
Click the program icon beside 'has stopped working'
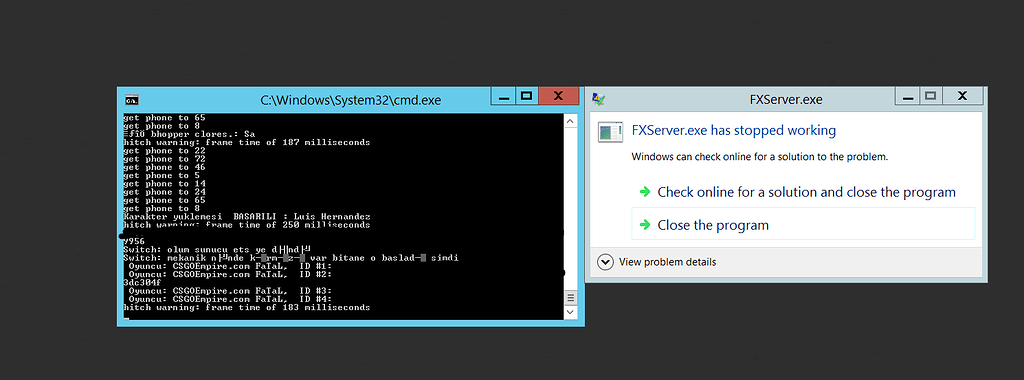pyautogui.click(x=610, y=132)
